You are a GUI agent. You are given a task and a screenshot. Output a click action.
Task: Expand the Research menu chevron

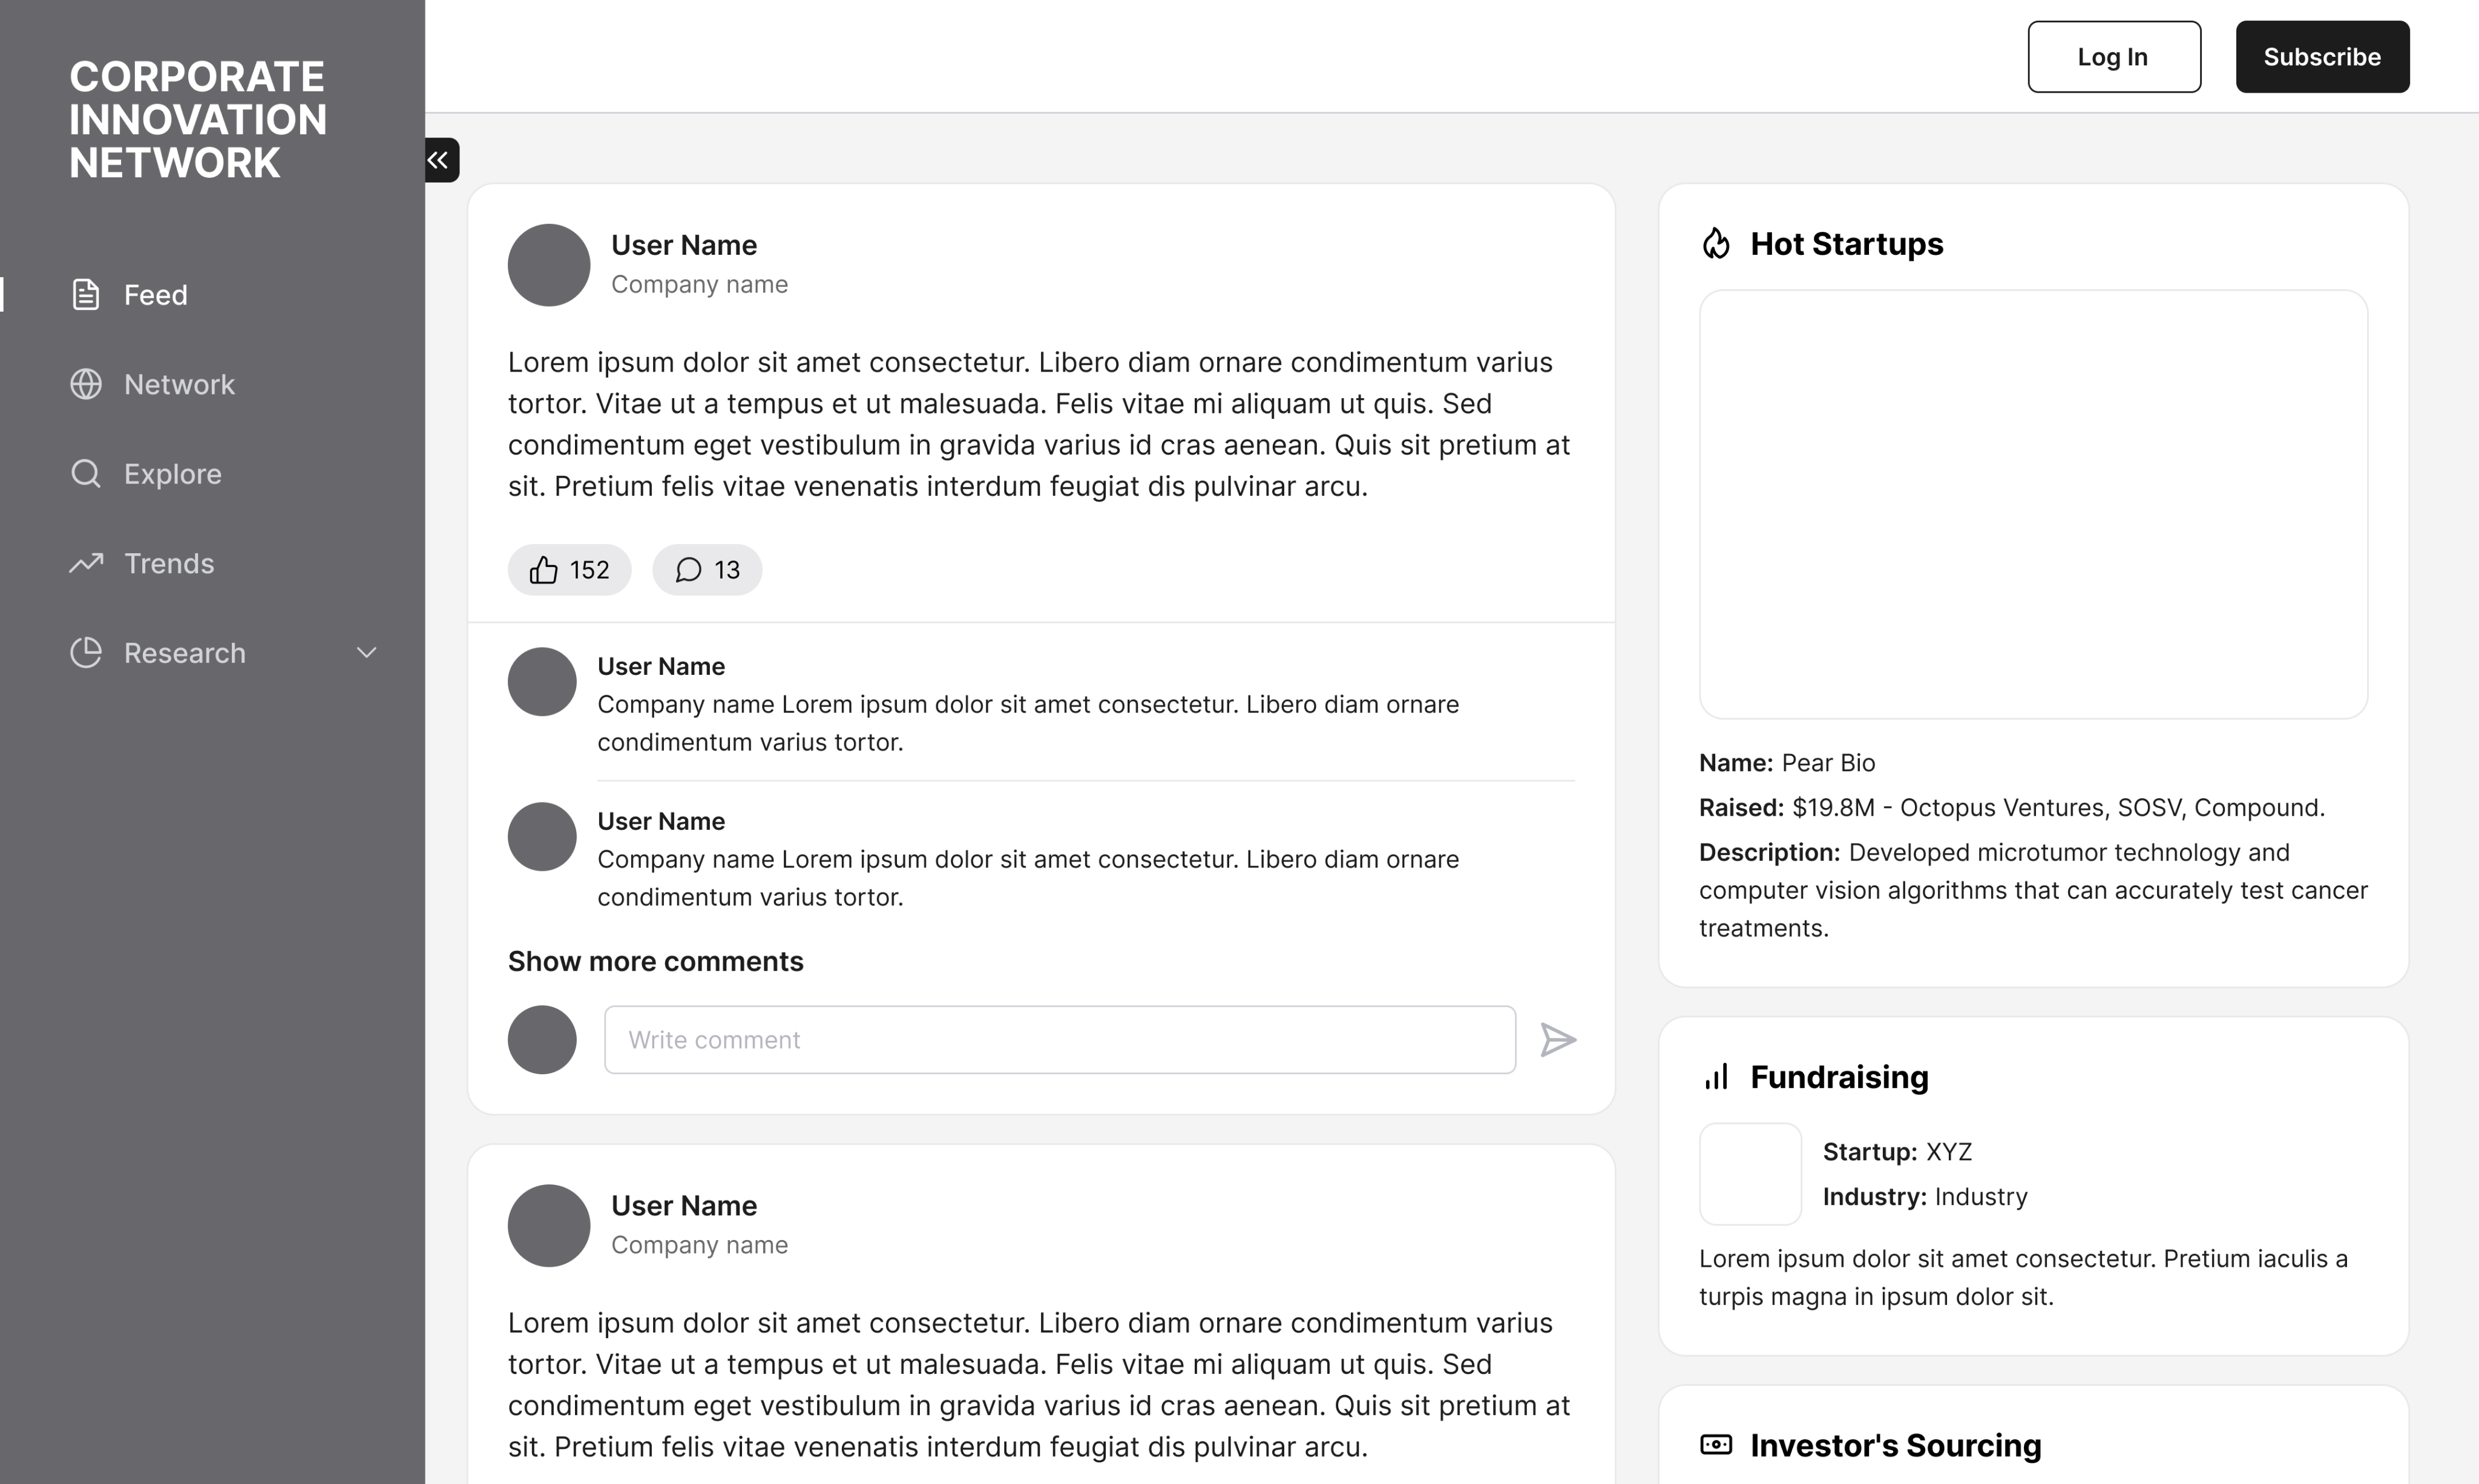click(367, 653)
